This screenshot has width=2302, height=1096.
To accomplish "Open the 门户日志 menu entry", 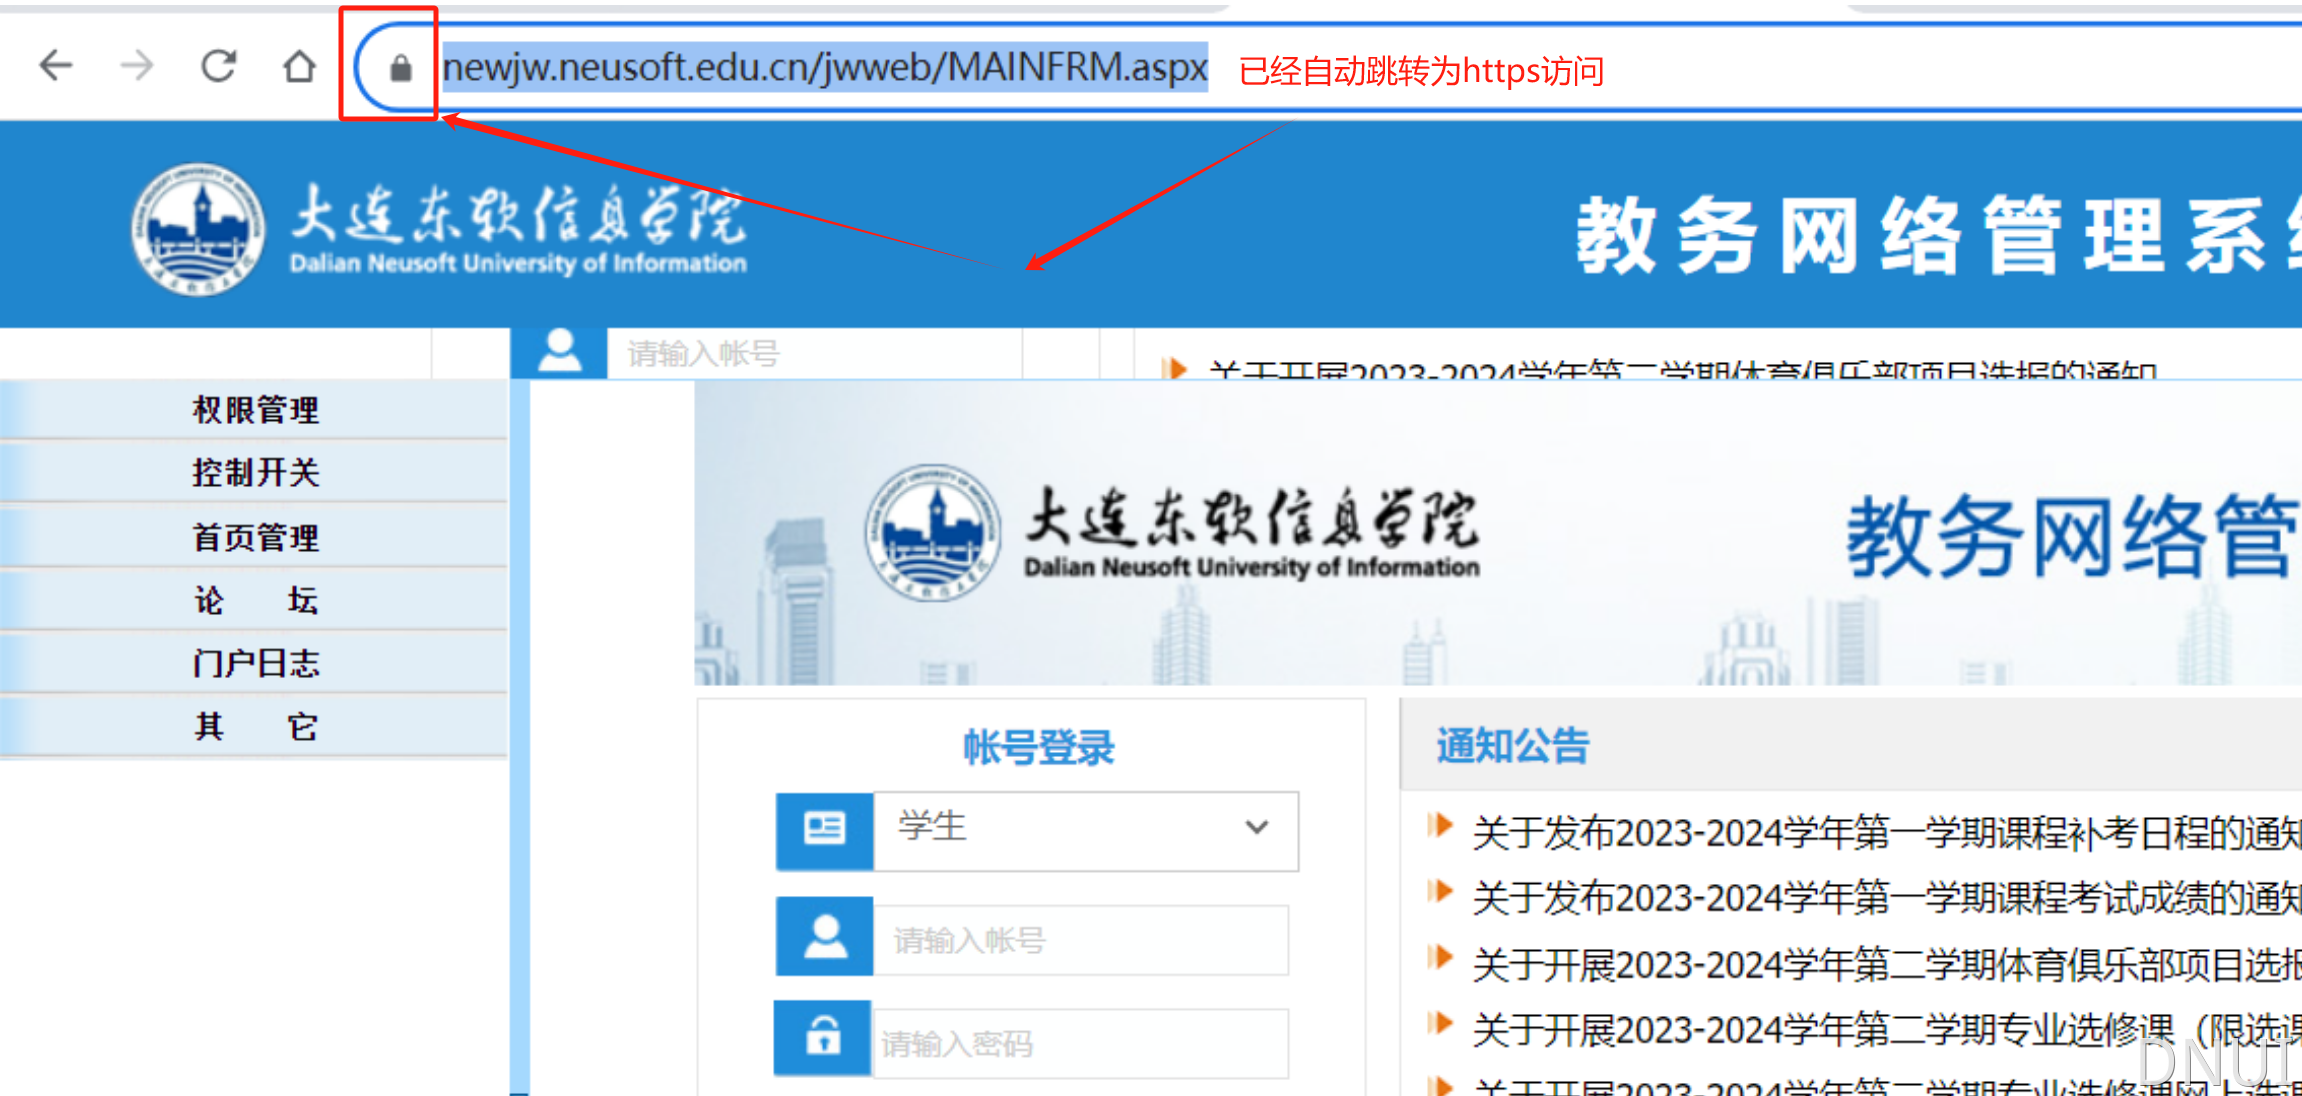I will point(255,663).
